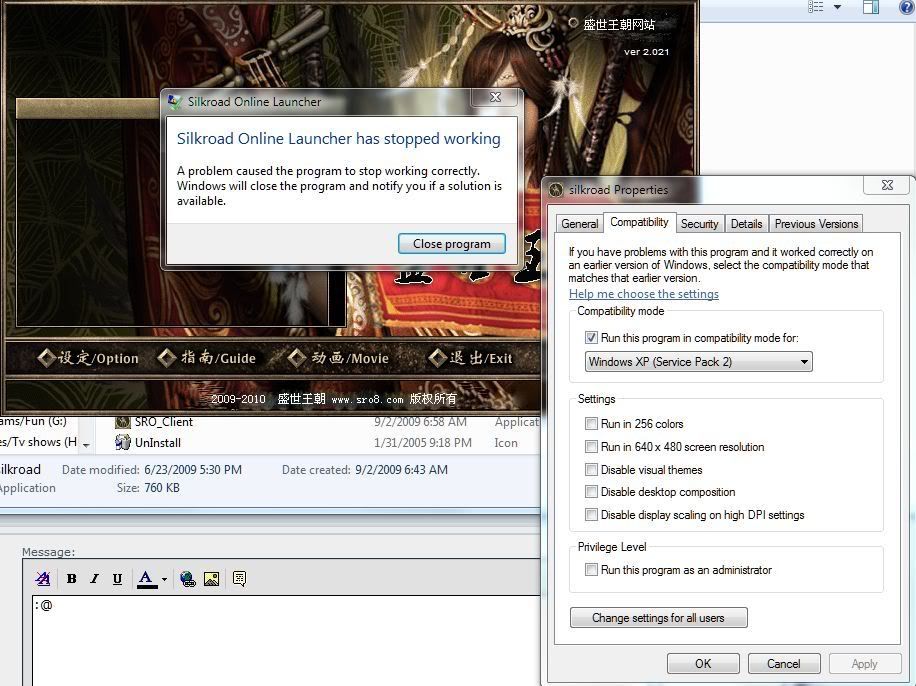
Task: Click the Size value 760 KB
Action: [x=162, y=488]
